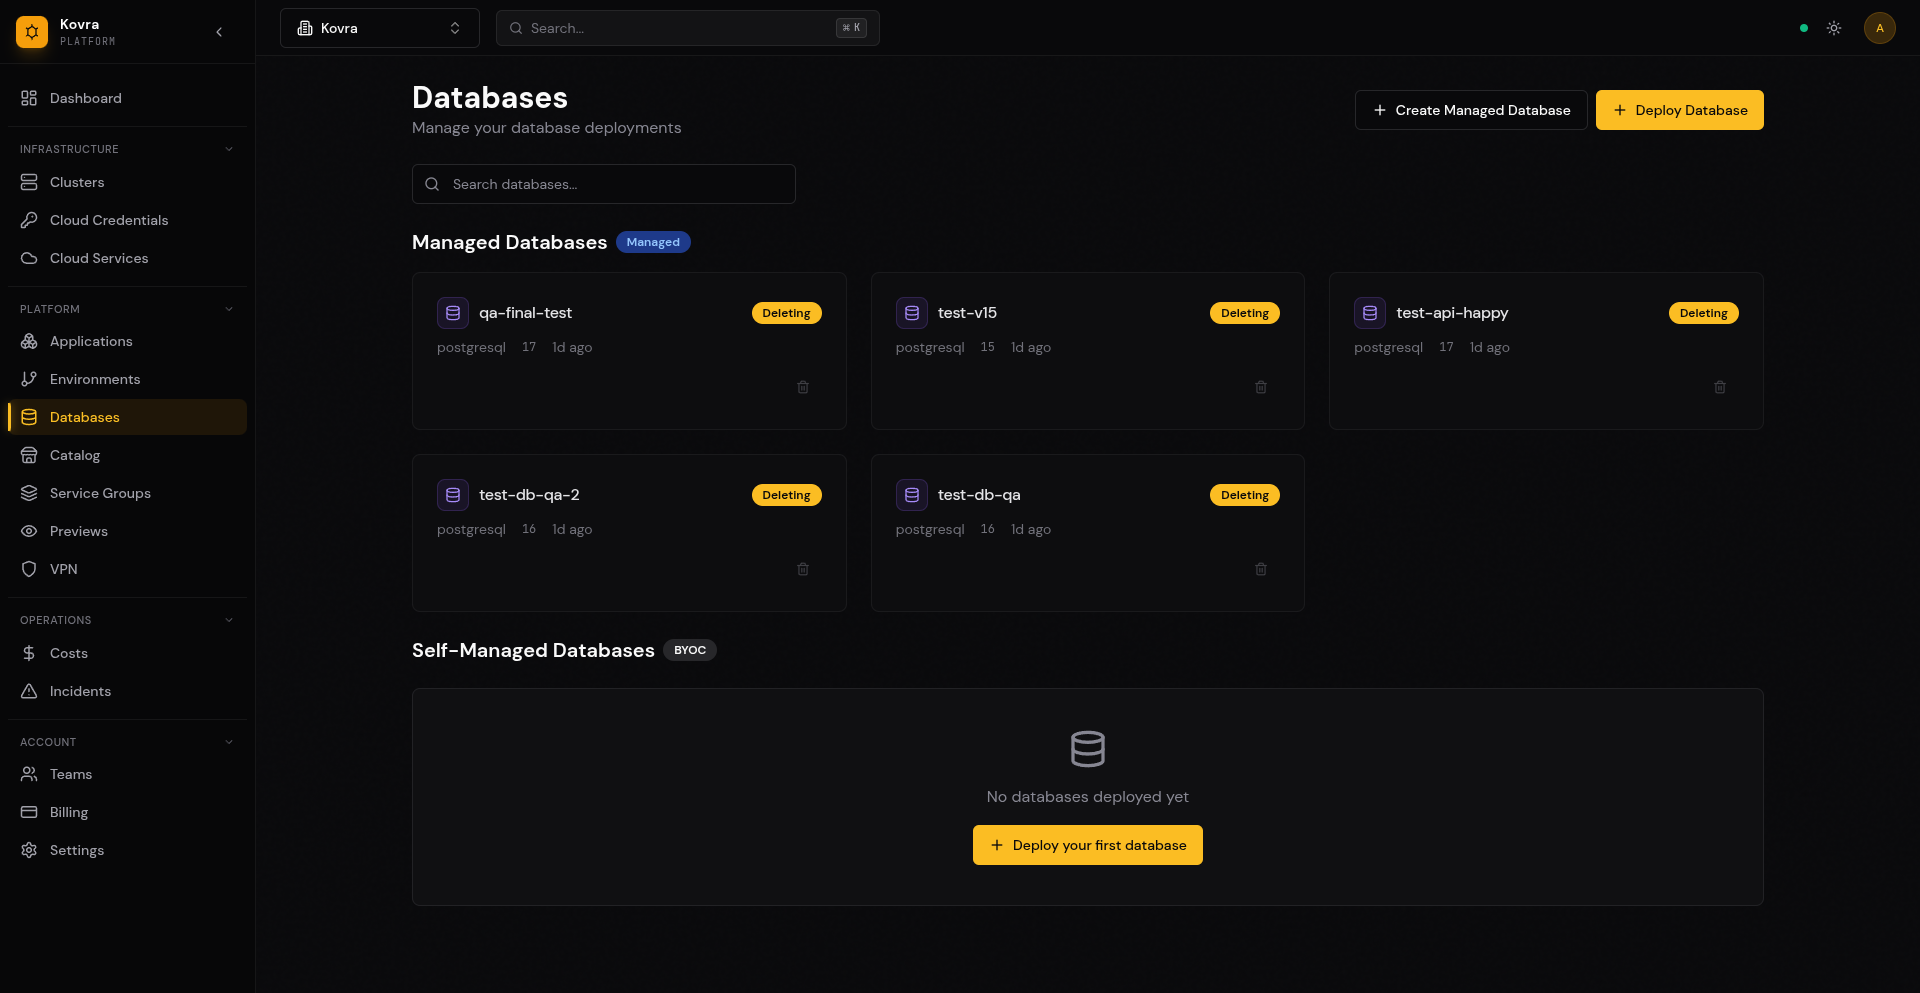The width and height of the screenshot is (1920, 993).
Task: Click Deleting status on test-api-happy
Action: click(1704, 313)
